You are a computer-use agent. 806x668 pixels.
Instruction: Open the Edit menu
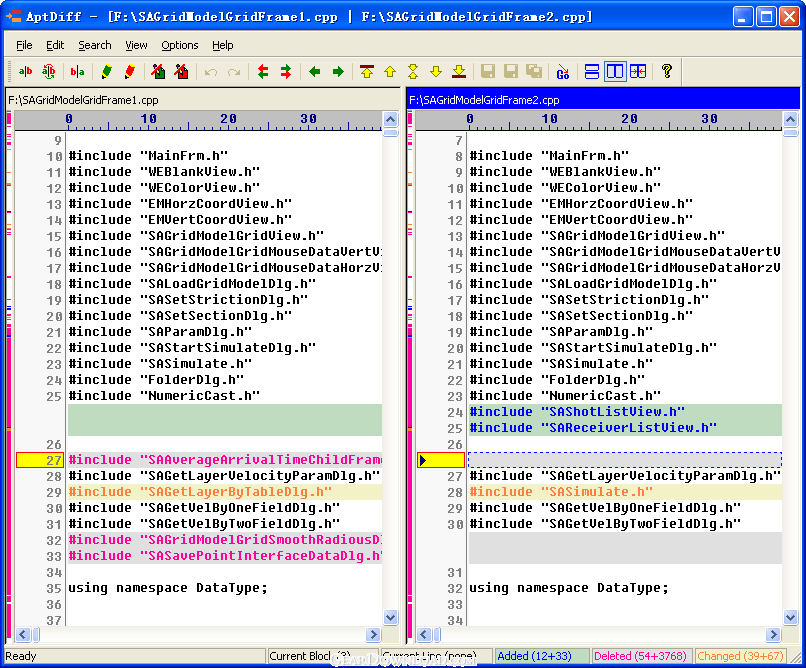(55, 45)
